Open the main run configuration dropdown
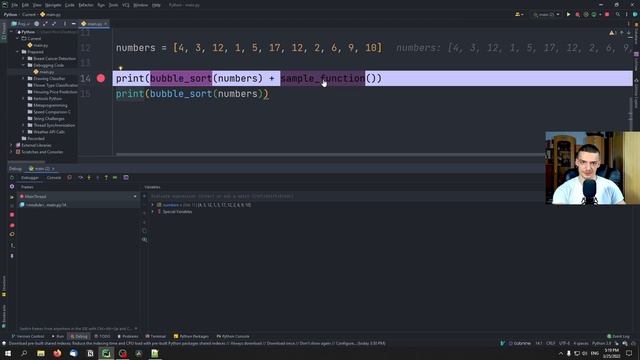The height and width of the screenshot is (360, 640). (x=546, y=14)
